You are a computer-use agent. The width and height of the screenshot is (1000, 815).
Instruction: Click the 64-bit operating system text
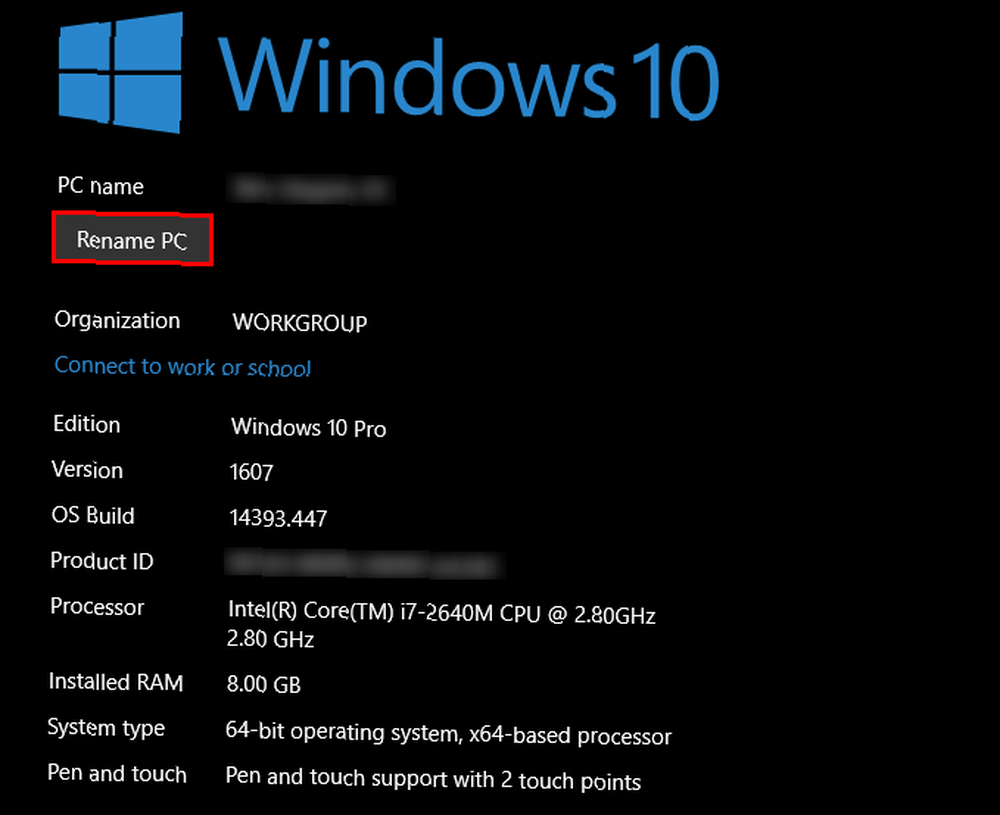pyautogui.click(x=448, y=735)
